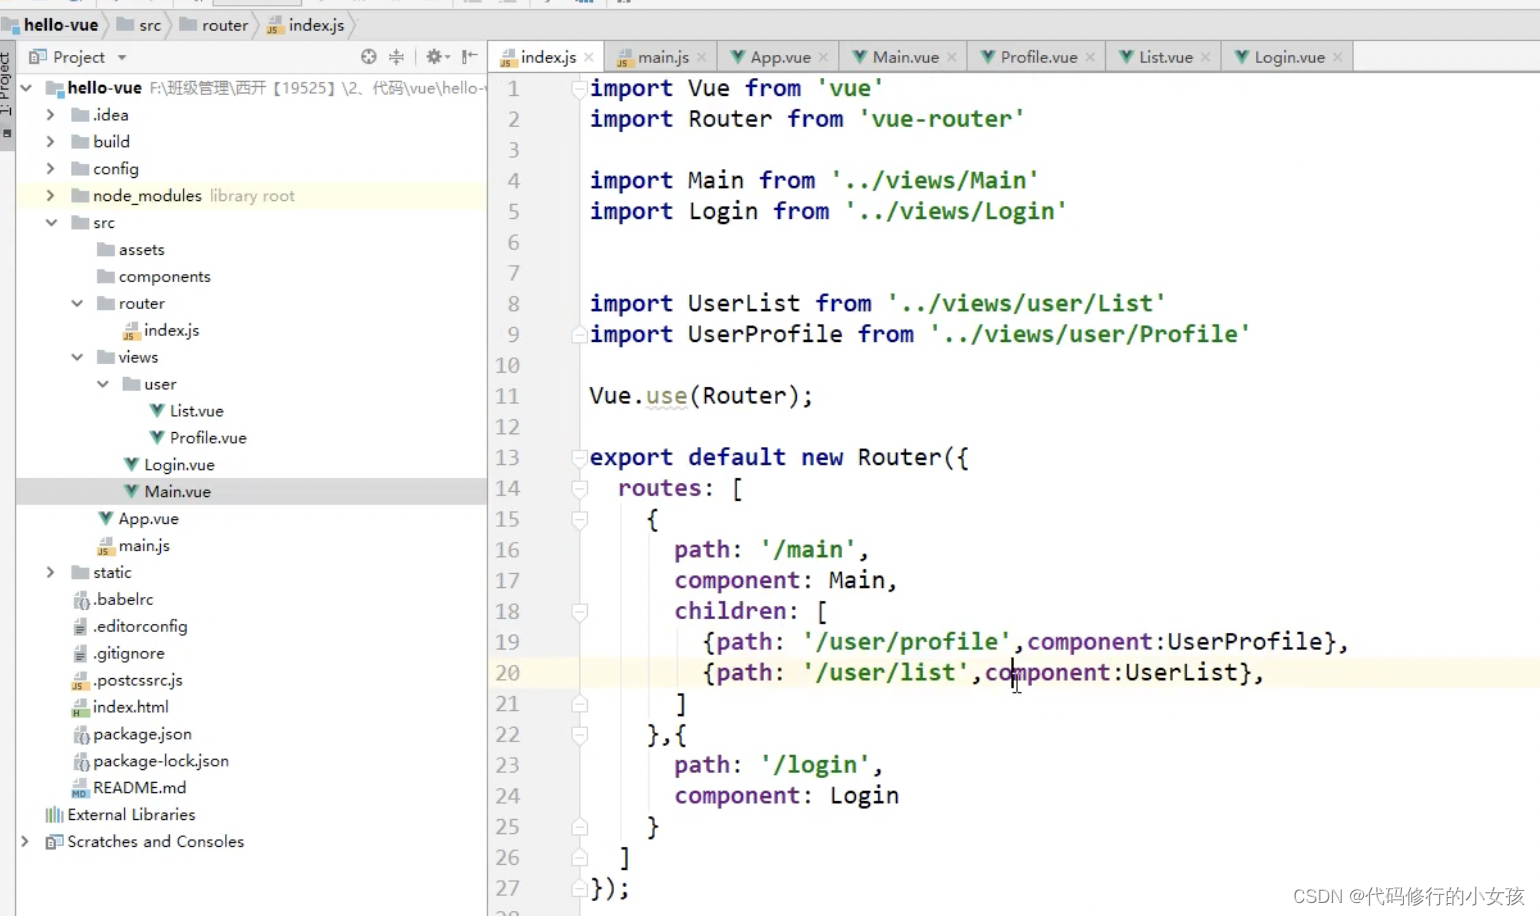Switch to the List.vue editor tab

(1165, 57)
